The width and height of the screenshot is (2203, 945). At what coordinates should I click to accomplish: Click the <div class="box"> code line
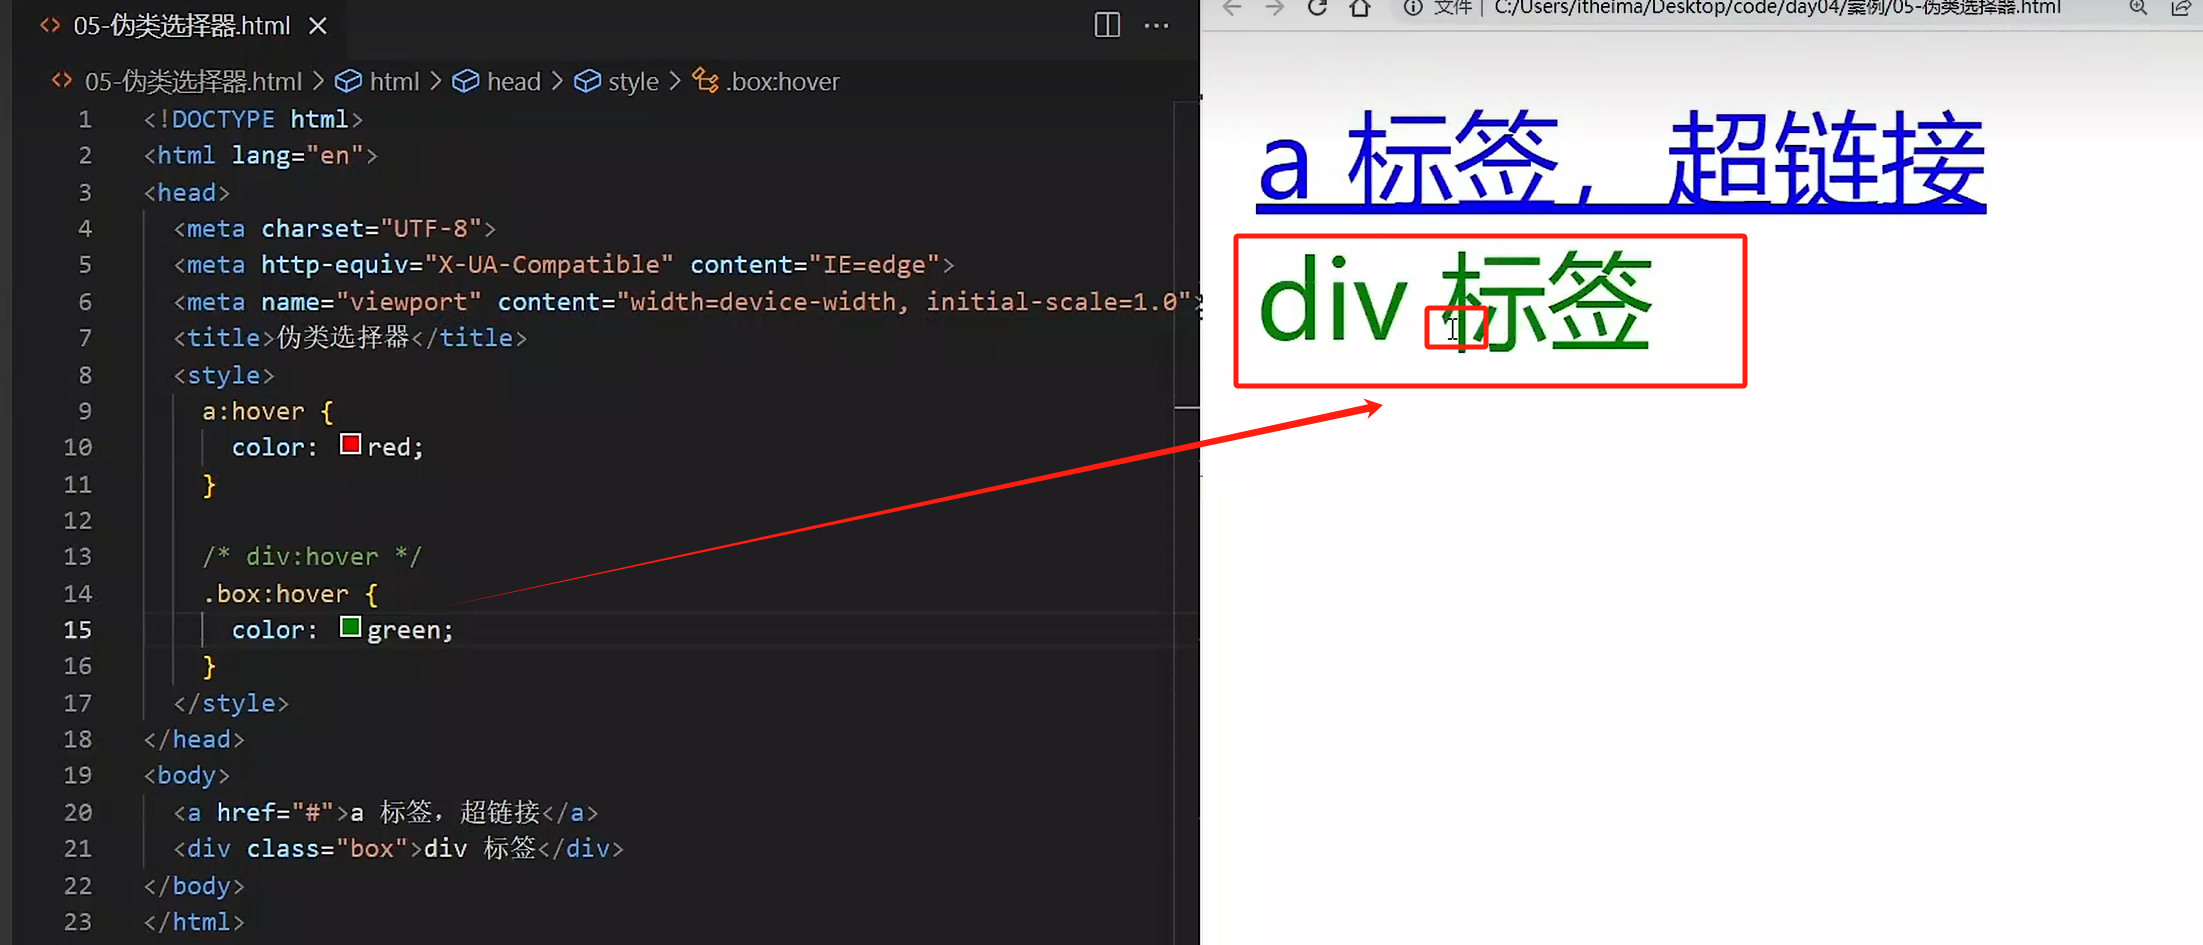coord(398,849)
